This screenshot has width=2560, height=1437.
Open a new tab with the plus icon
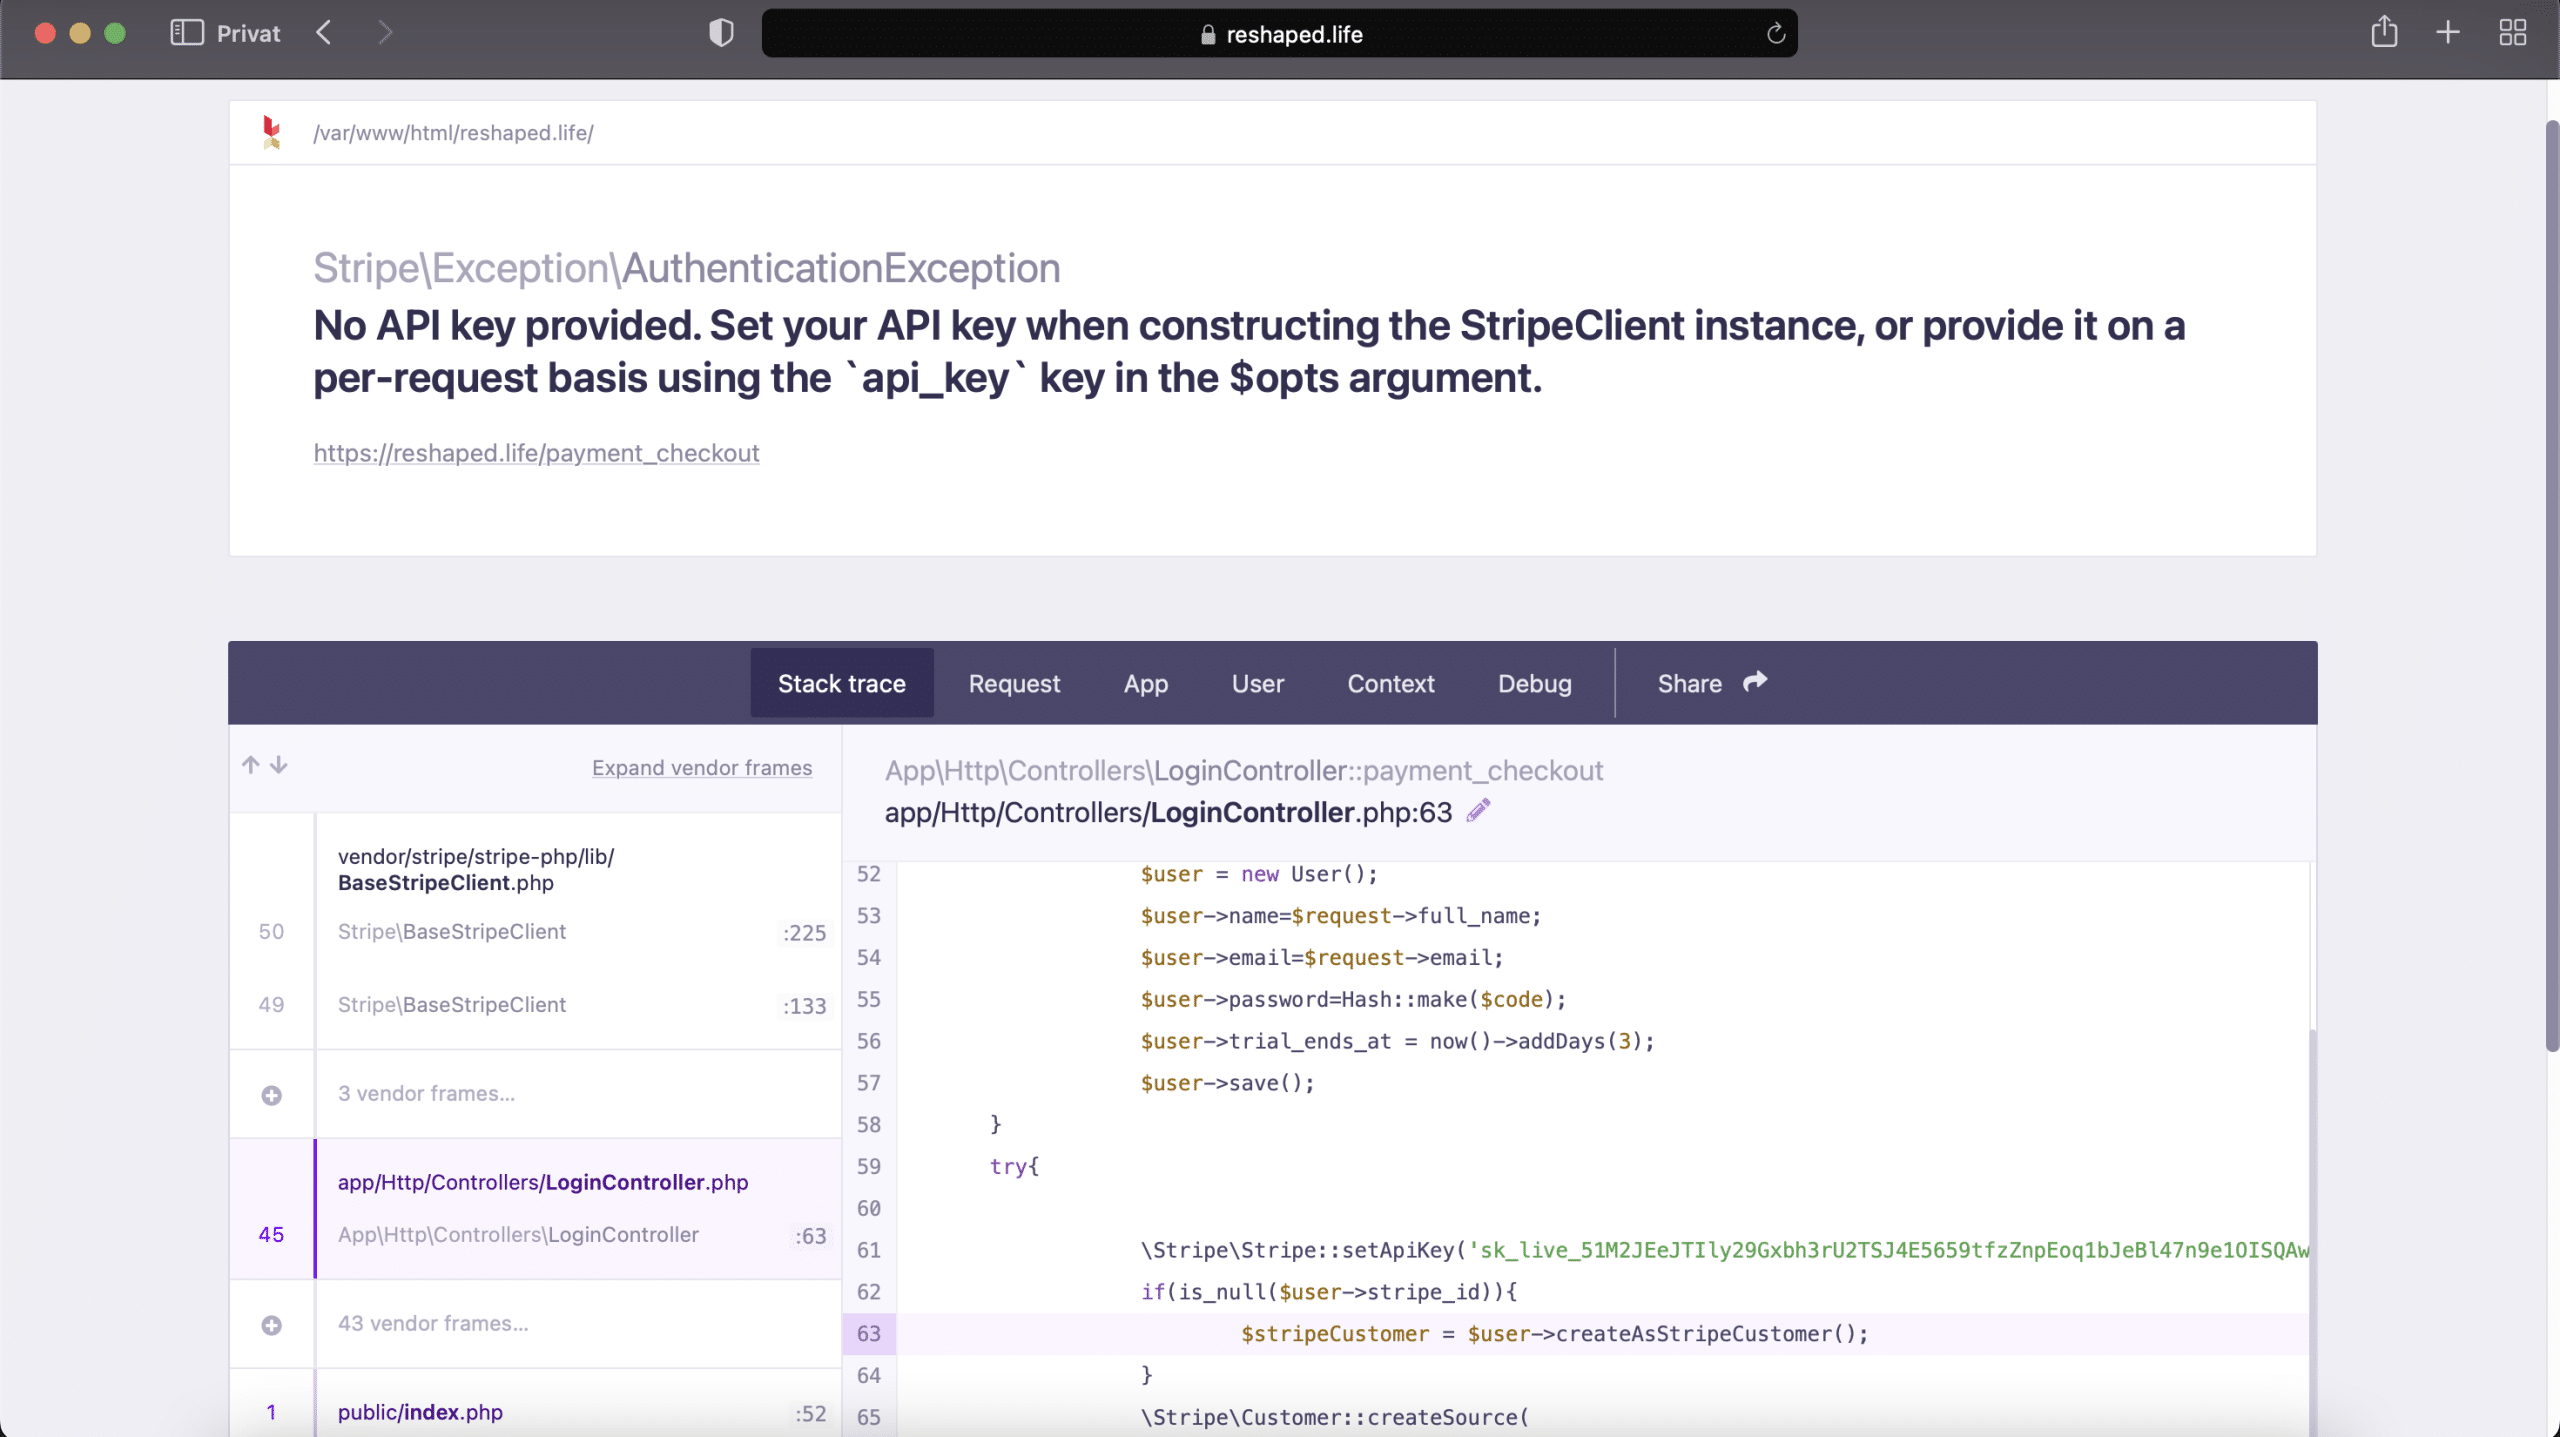click(x=2448, y=32)
